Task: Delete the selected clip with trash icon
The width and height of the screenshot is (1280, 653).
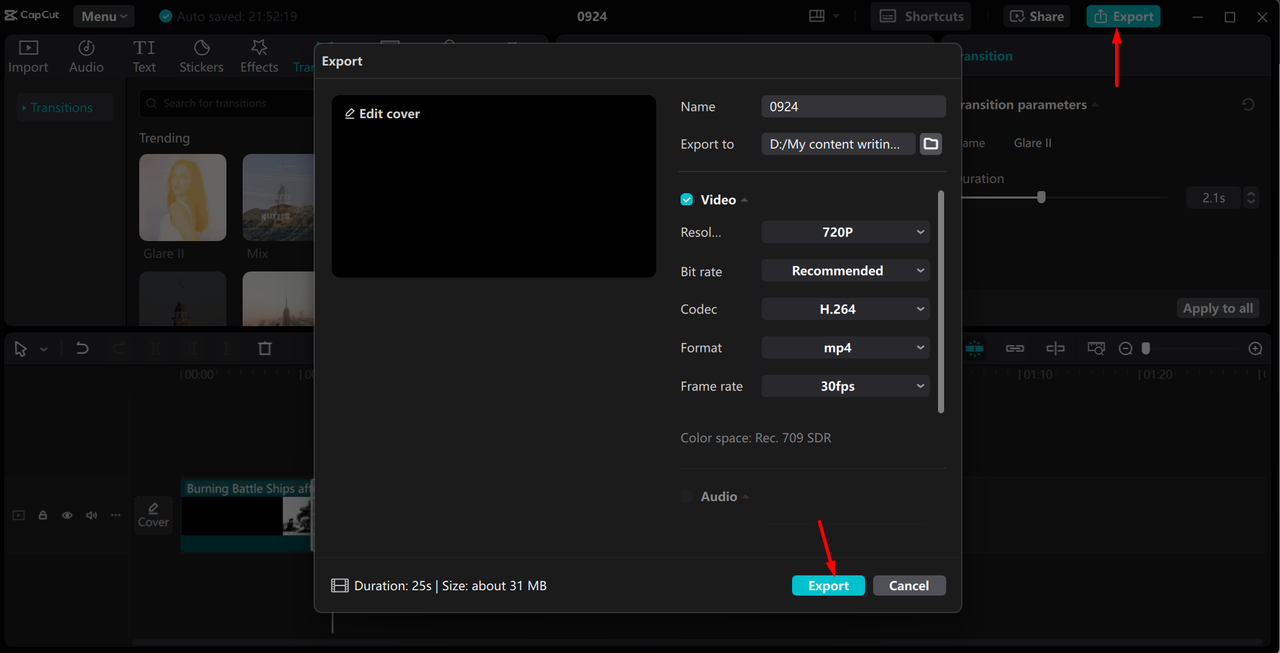Action: [265, 349]
